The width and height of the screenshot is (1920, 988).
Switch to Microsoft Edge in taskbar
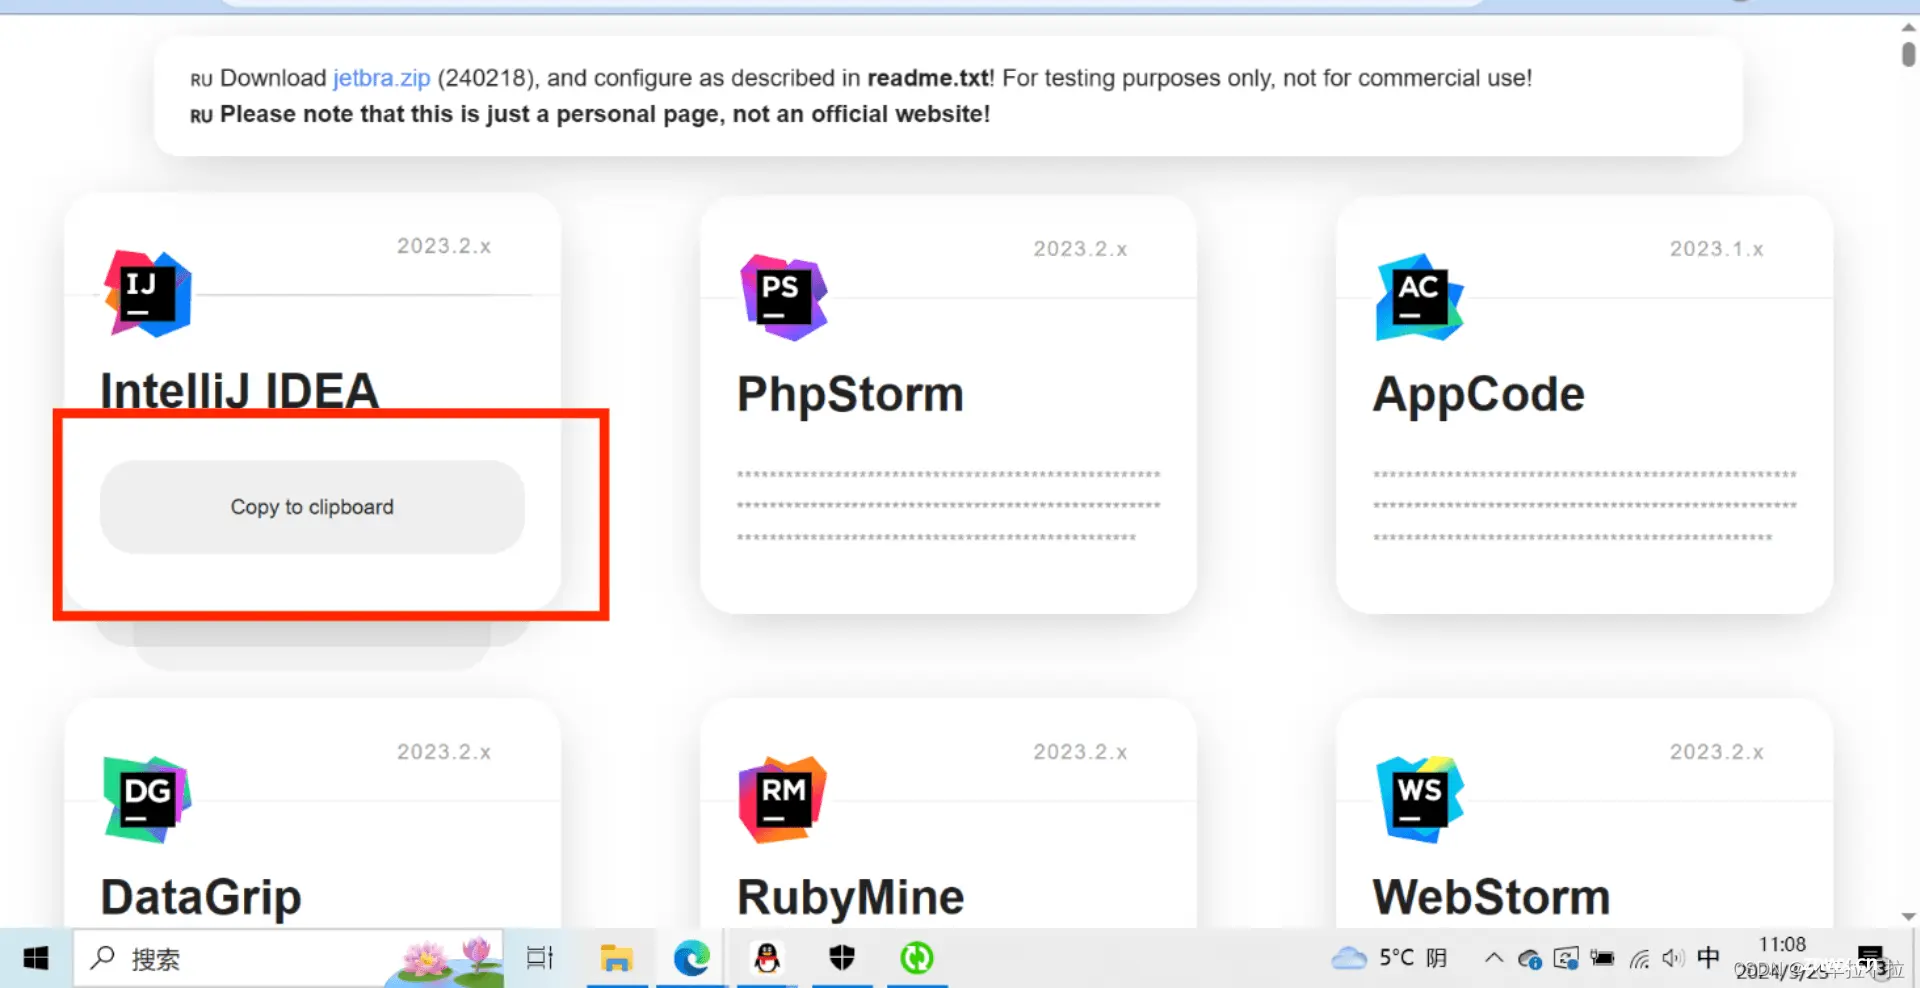[691, 958]
